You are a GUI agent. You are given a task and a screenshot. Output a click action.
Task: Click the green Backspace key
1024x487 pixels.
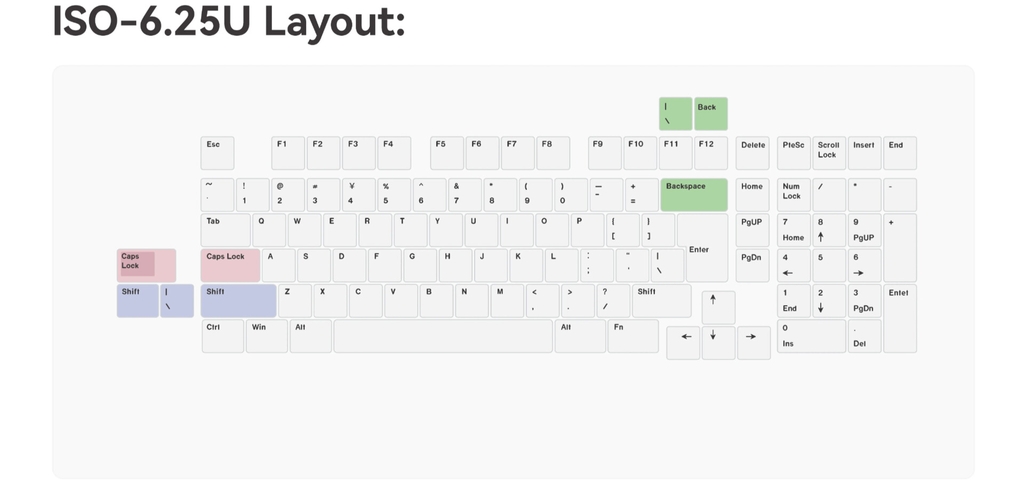pyautogui.click(x=694, y=194)
